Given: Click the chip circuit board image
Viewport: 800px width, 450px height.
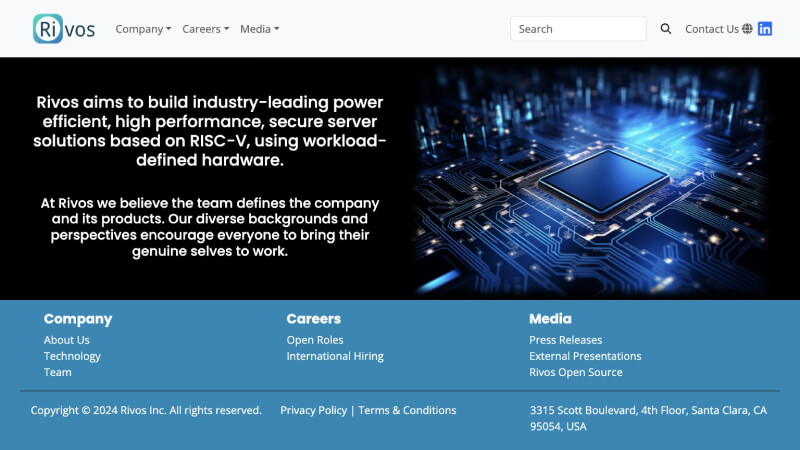Looking at the screenshot, I should [591, 179].
